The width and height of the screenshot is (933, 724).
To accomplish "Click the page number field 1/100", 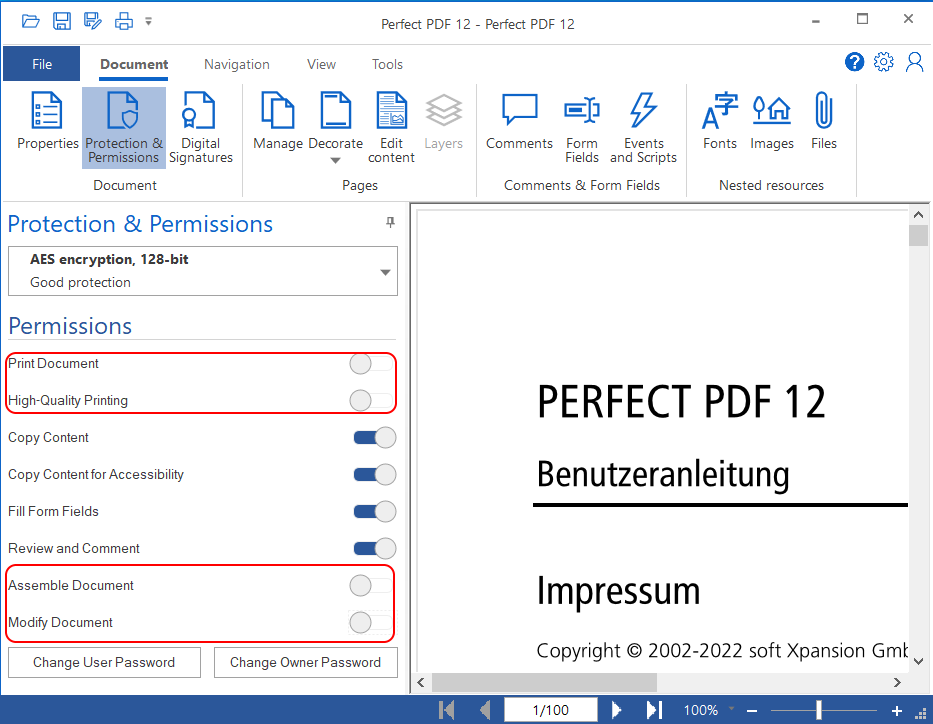I will click(x=550, y=710).
